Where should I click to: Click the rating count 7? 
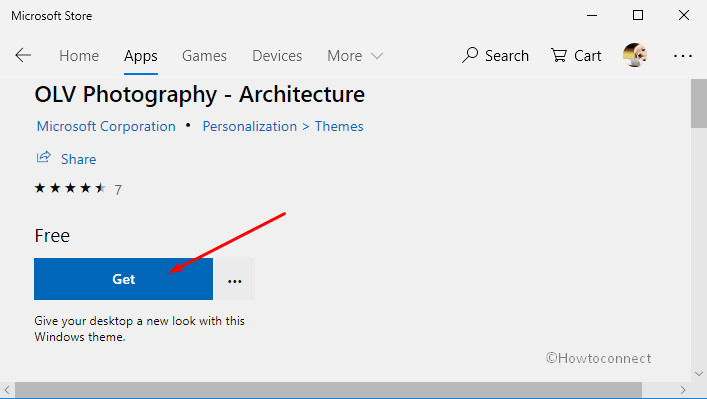pyautogui.click(x=118, y=189)
